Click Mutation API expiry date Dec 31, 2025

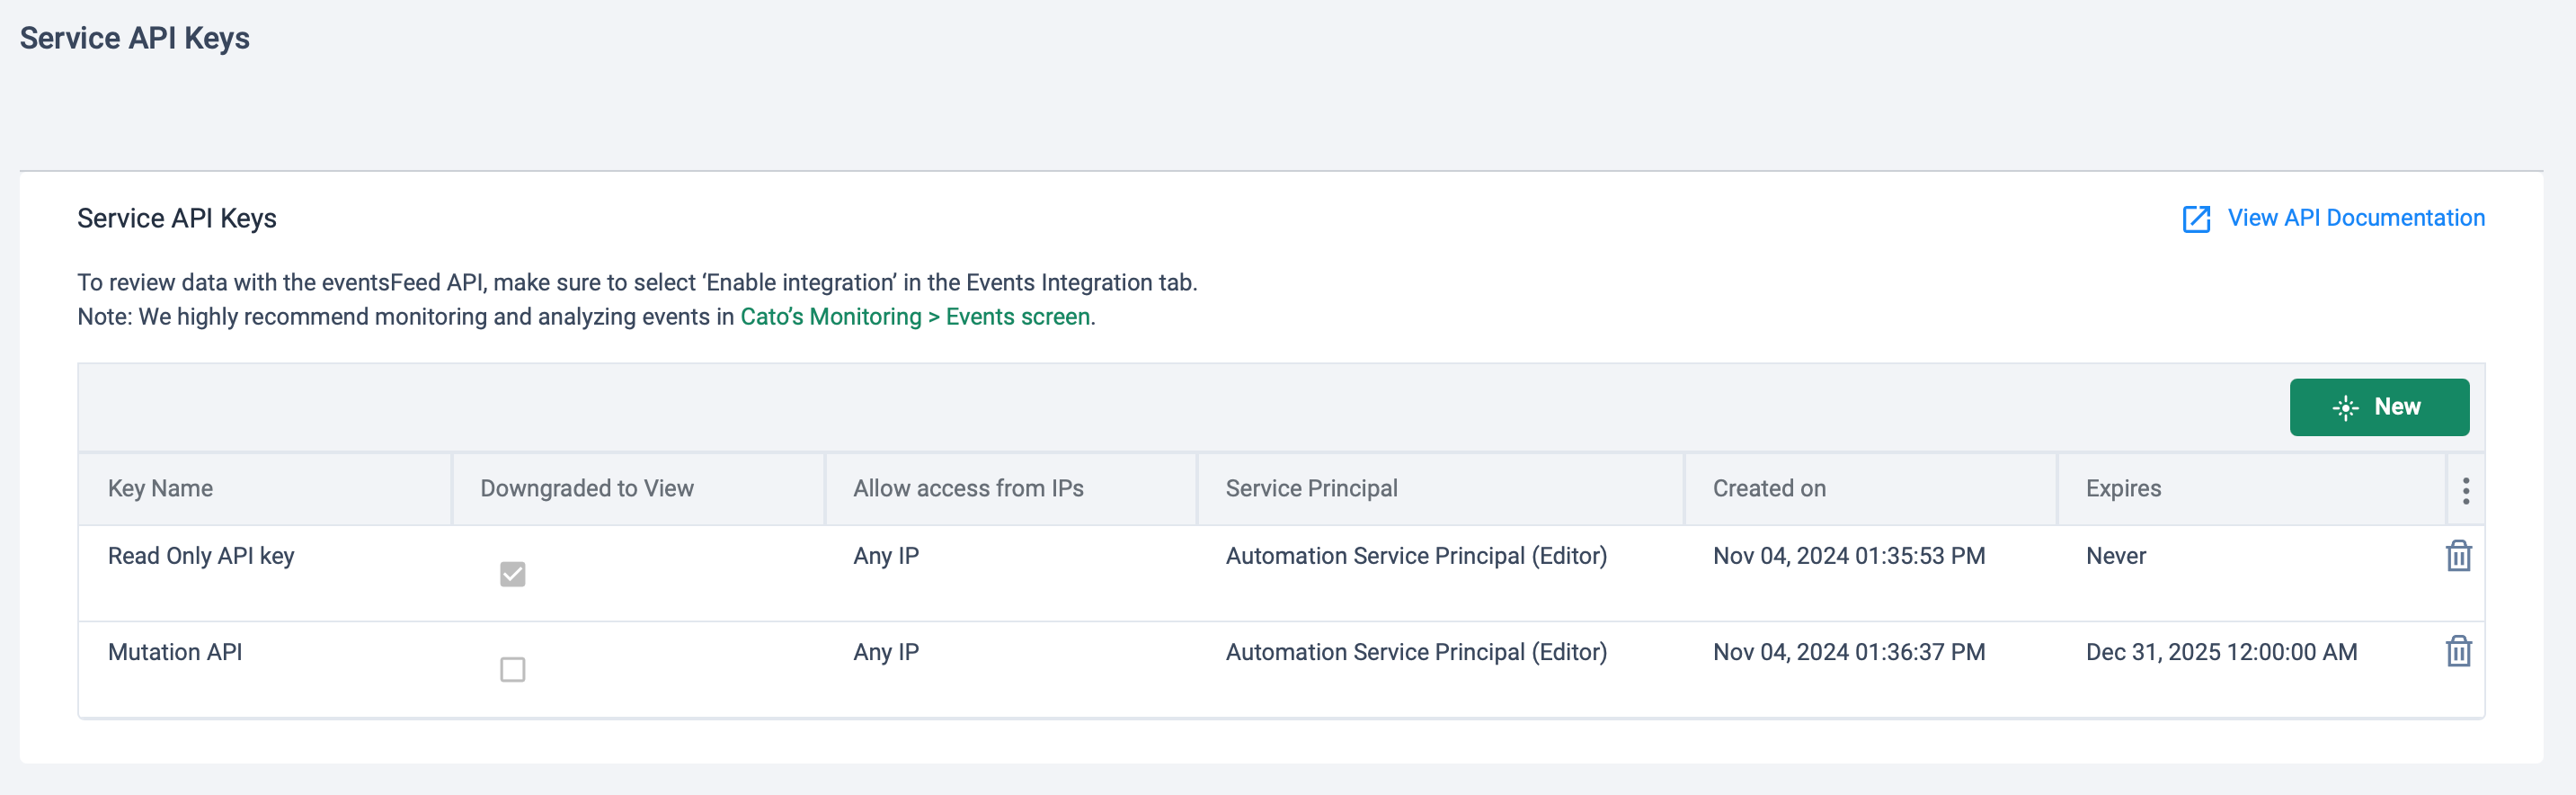coord(2220,652)
